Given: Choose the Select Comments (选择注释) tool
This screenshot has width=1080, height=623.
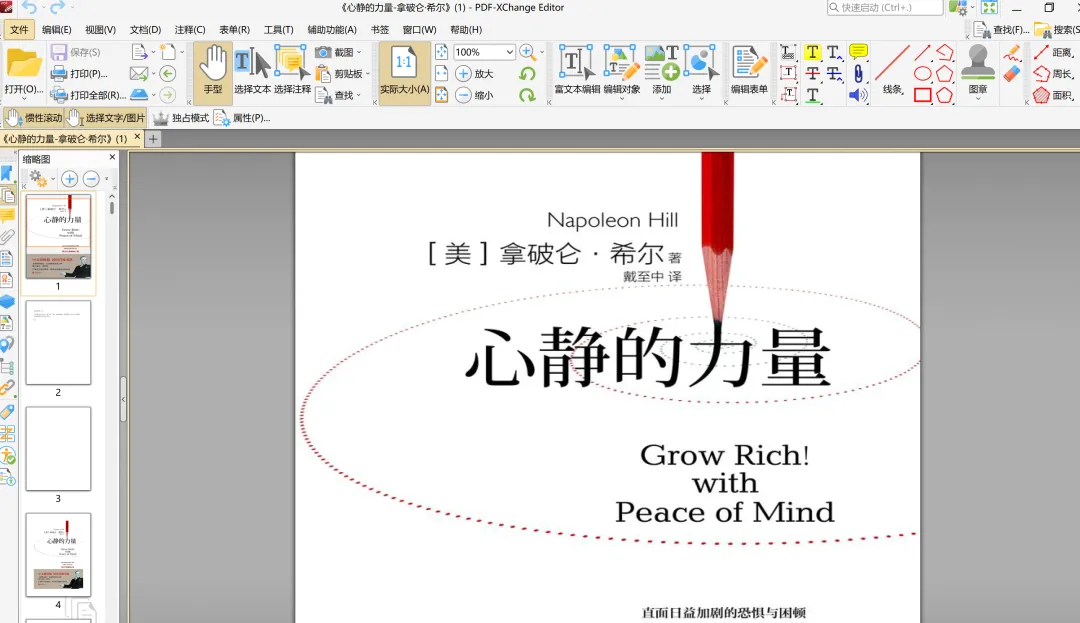Looking at the screenshot, I should (292, 72).
